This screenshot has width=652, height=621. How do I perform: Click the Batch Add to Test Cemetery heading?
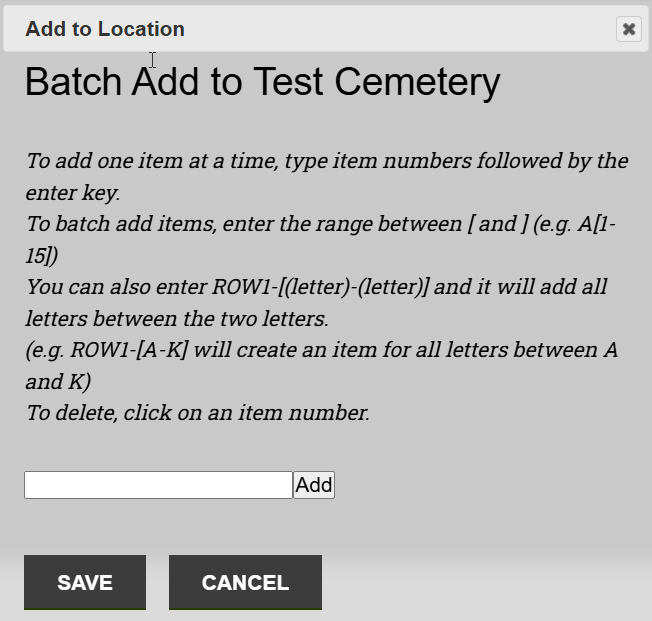point(262,82)
